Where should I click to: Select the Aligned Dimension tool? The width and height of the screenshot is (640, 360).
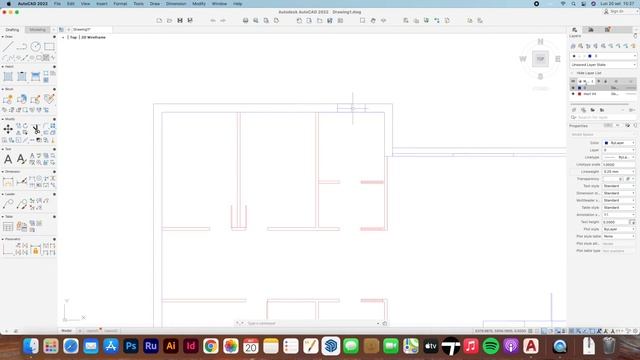22,182
